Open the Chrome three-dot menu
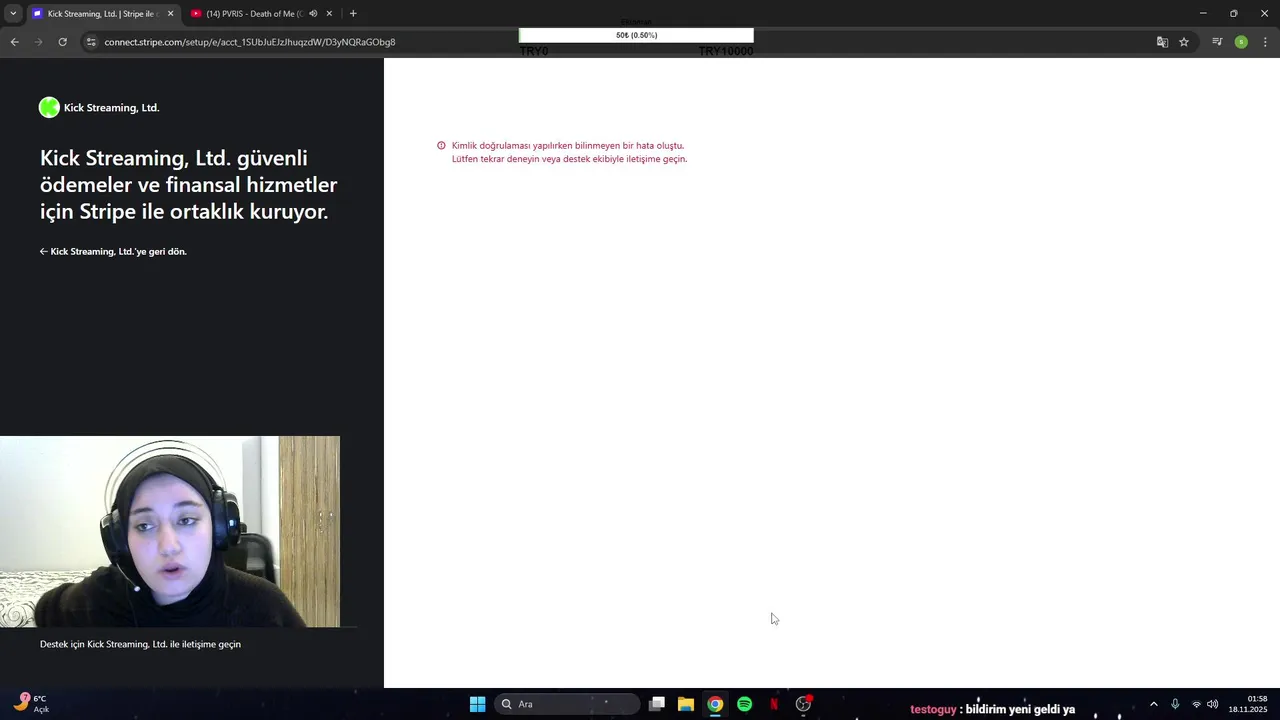This screenshot has width=1280, height=720. pos(1266,42)
